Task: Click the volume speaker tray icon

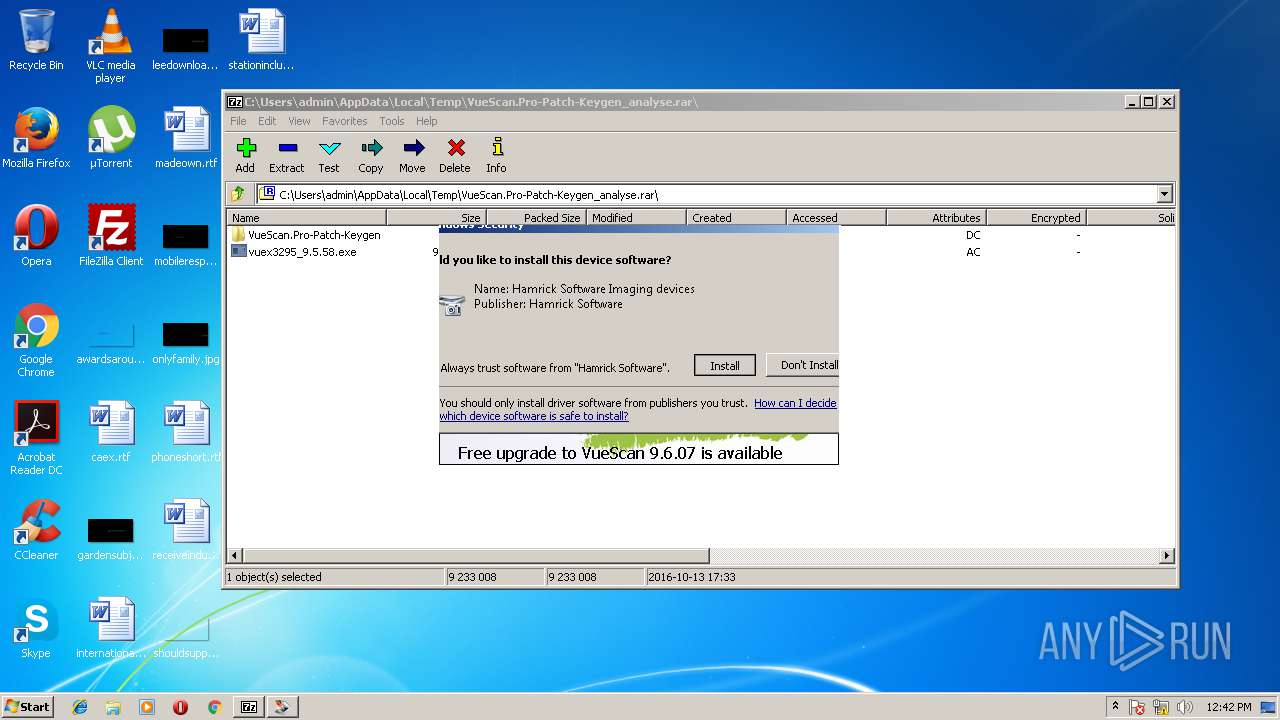Action: tap(1185, 707)
